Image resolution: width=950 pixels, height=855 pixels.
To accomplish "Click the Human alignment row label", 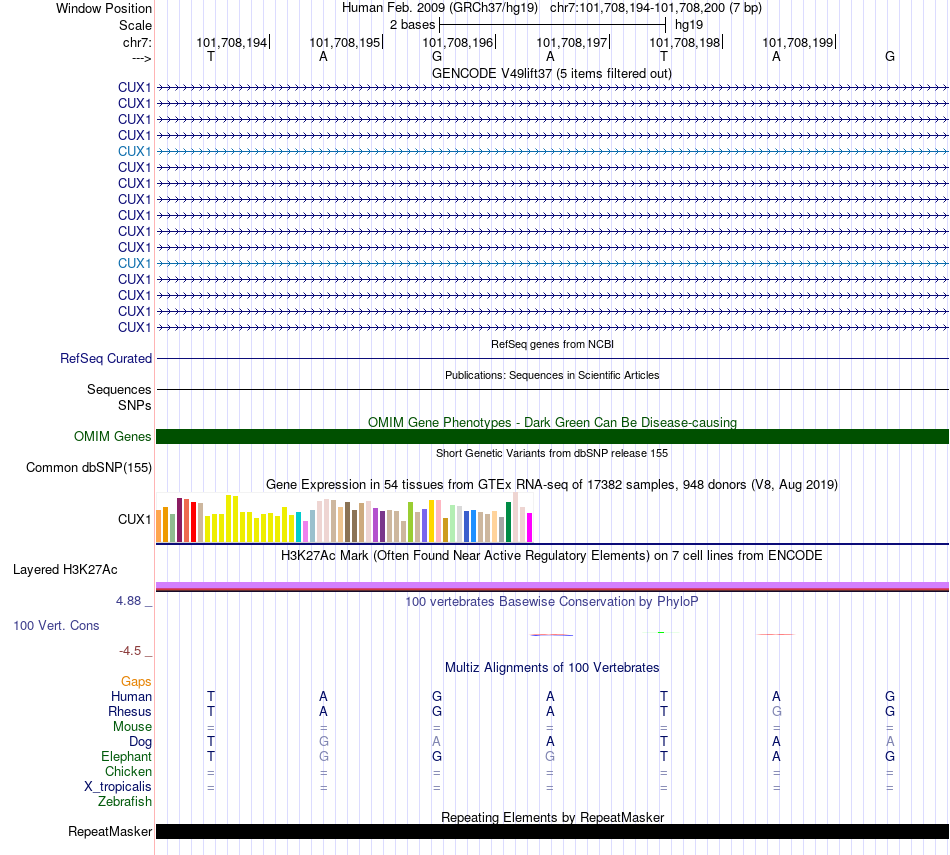I will pyautogui.click(x=131, y=697).
